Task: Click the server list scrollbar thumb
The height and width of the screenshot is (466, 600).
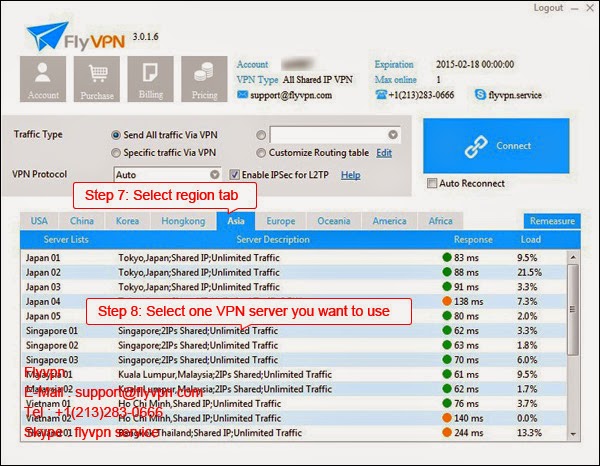Action: pos(573,310)
